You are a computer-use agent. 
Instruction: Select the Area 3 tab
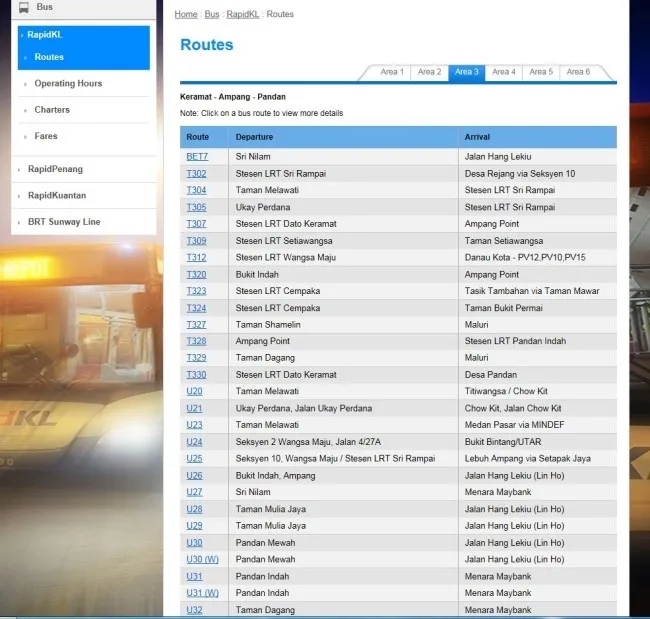click(x=467, y=72)
